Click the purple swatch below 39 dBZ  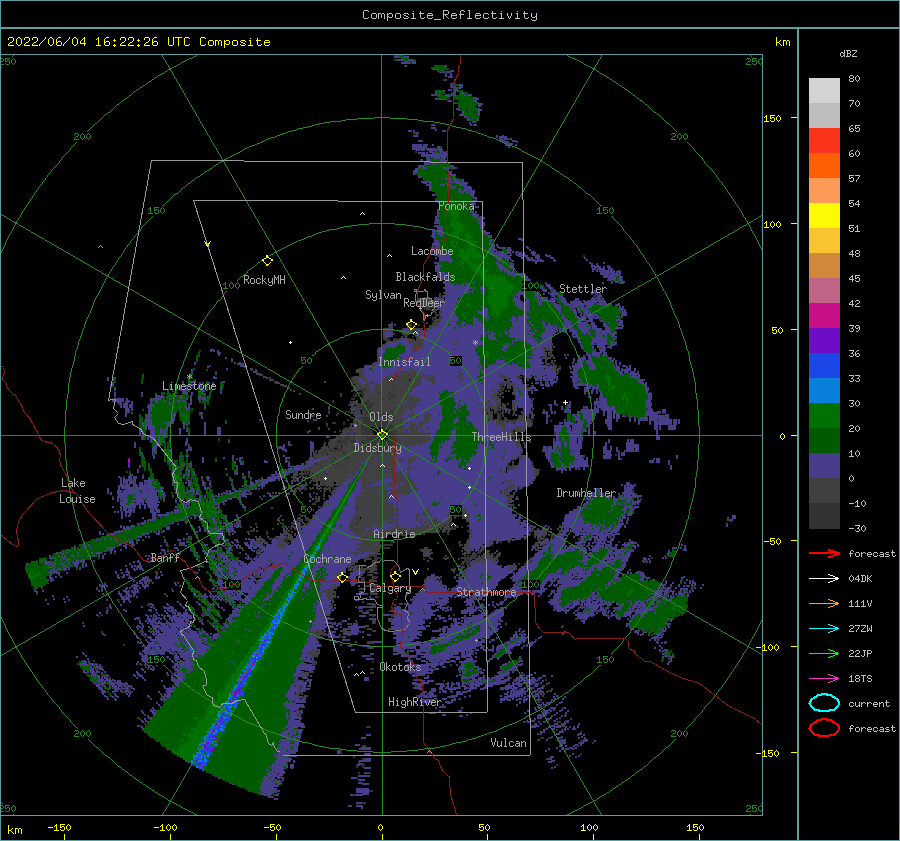(824, 340)
